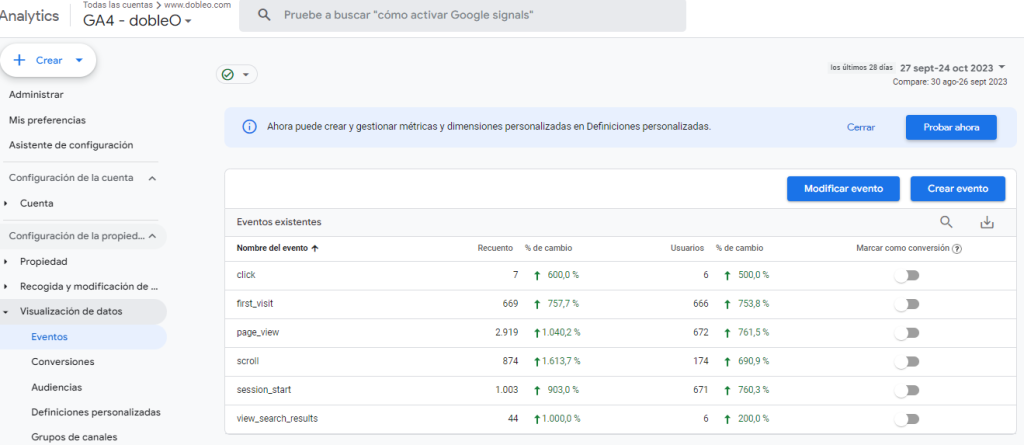Click the help icon beside Marcar como conversión
The width and height of the screenshot is (1024, 445).
(958, 249)
